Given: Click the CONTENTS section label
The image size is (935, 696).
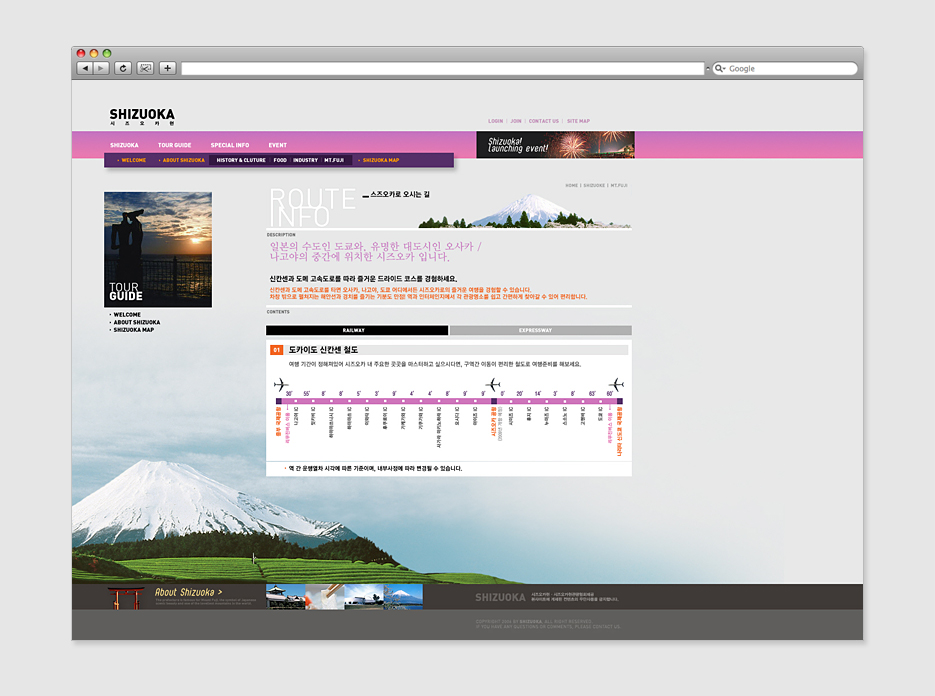Looking at the screenshot, I should 278,312.
